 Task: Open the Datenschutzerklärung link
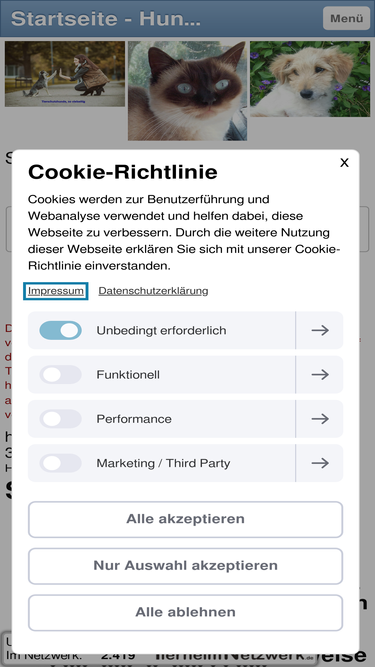click(x=153, y=291)
